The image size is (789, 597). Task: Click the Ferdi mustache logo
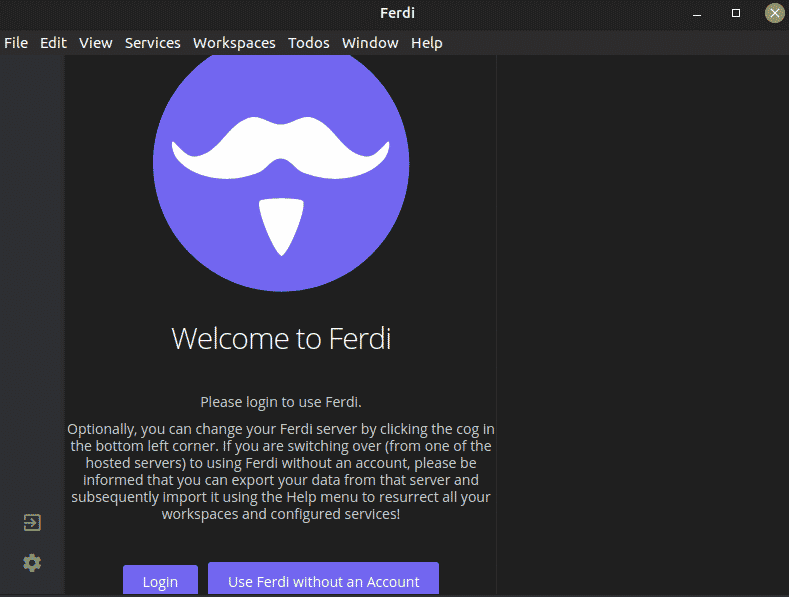[281, 173]
